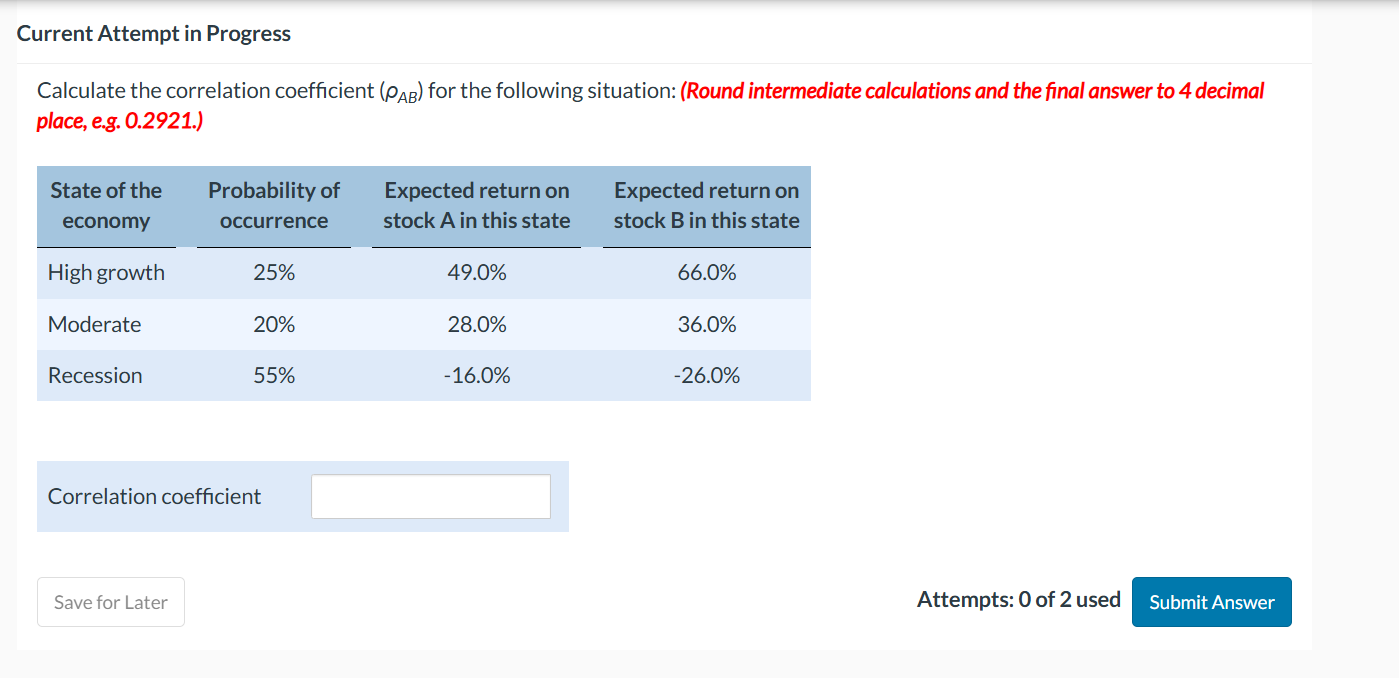Click the 49.0% return value for stock A
This screenshot has height=678, width=1399.
point(477,272)
